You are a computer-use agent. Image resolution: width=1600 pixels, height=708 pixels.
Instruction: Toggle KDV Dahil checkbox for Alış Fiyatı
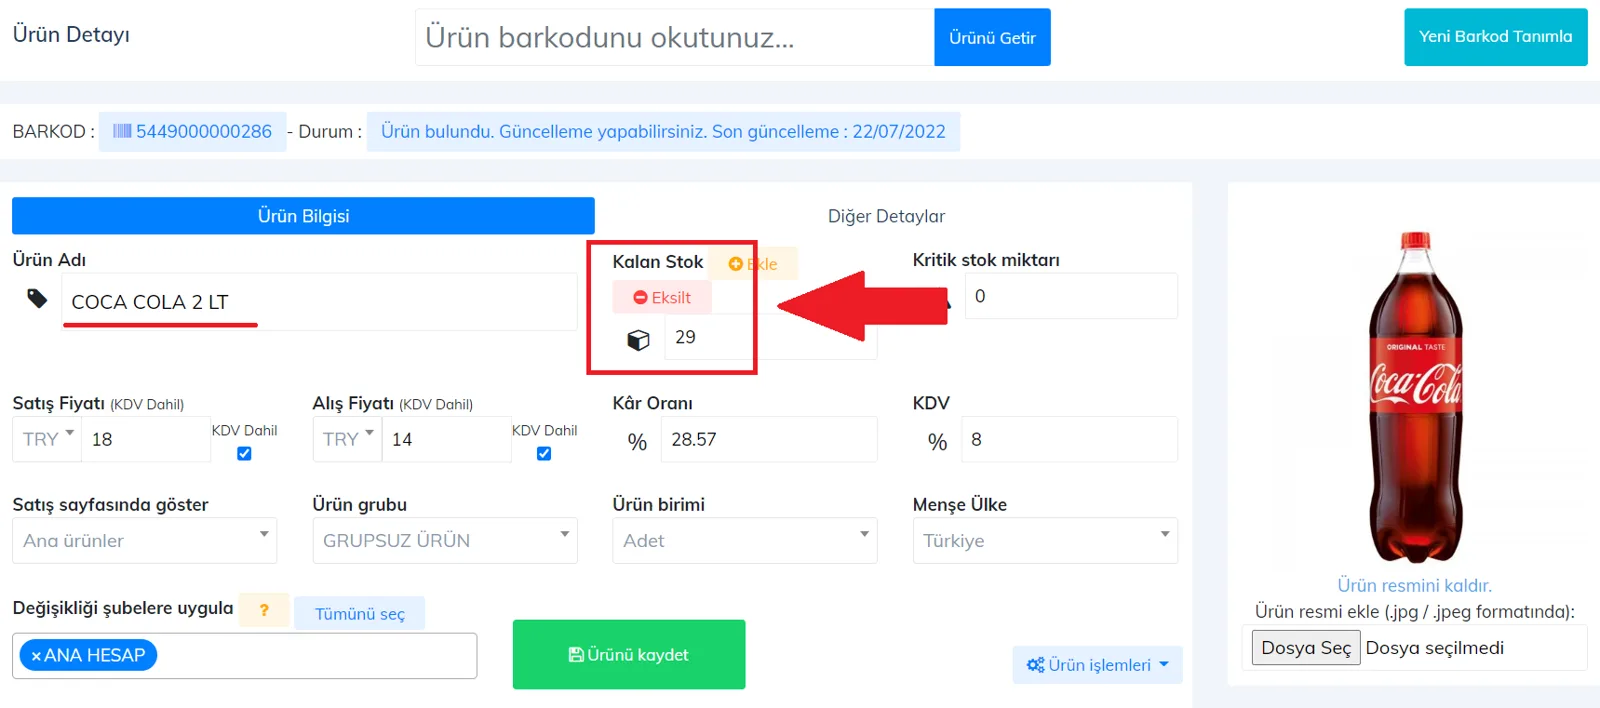tap(544, 453)
